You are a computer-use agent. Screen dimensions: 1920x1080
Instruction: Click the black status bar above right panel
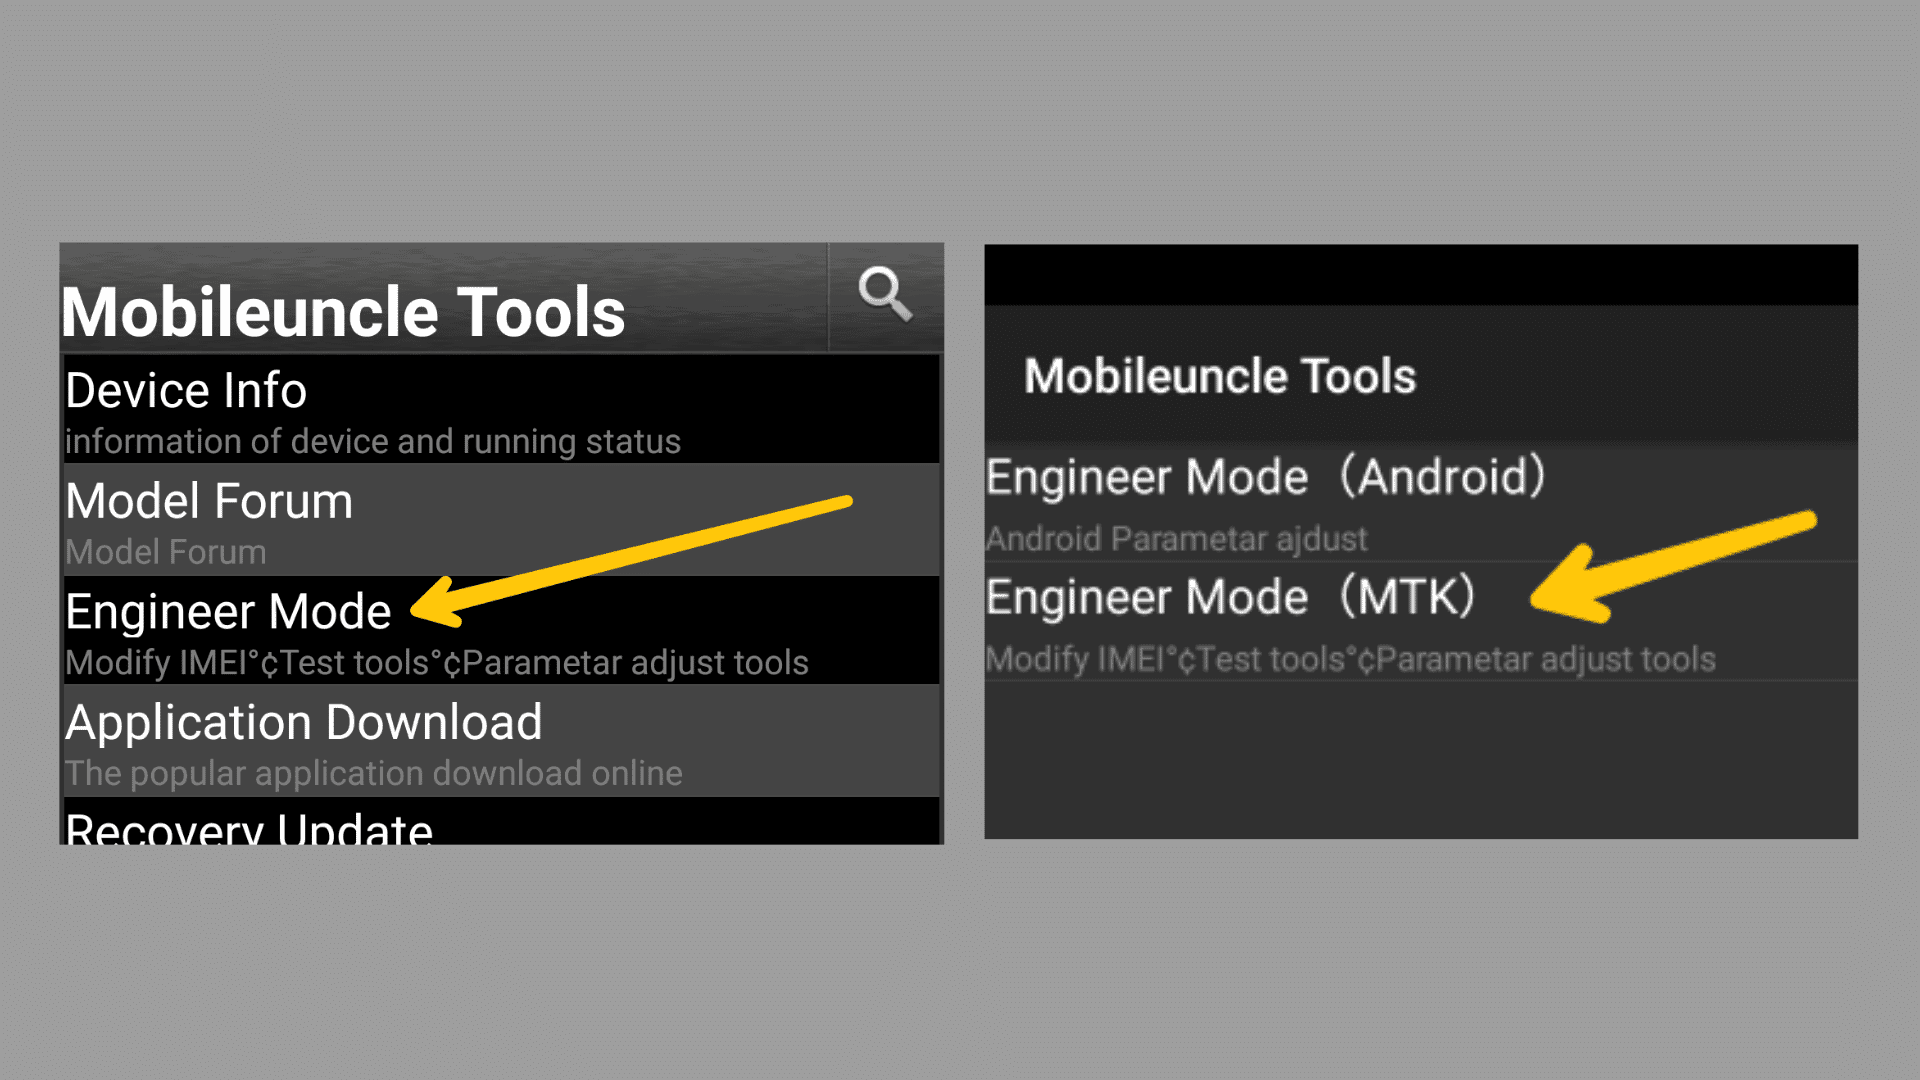point(1420,274)
